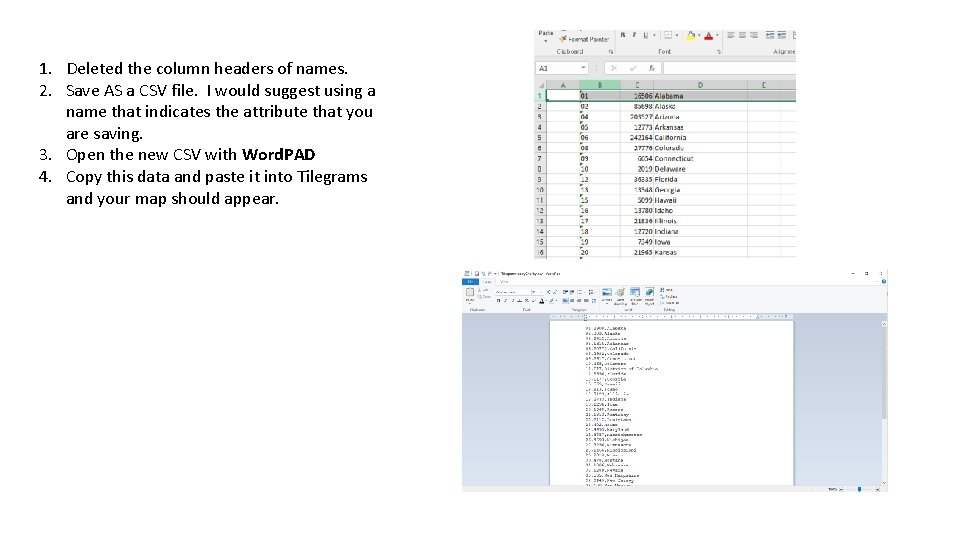The image size is (960, 540).
Task: Open Excel Font Color dropdown arrow
Action: tap(717, 36)
